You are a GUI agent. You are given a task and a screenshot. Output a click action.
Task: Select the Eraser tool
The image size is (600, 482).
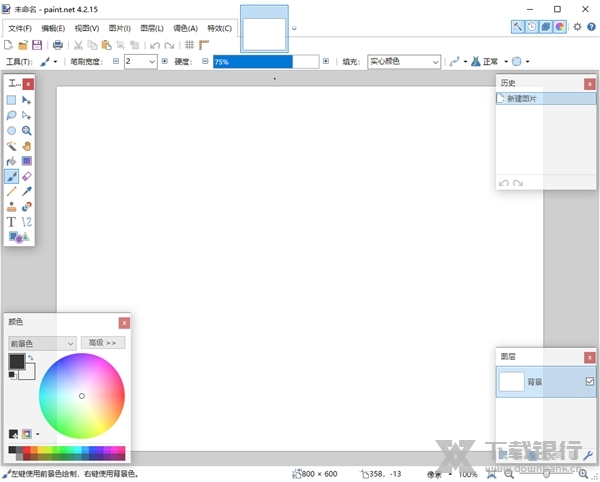(x=26, y=176)
